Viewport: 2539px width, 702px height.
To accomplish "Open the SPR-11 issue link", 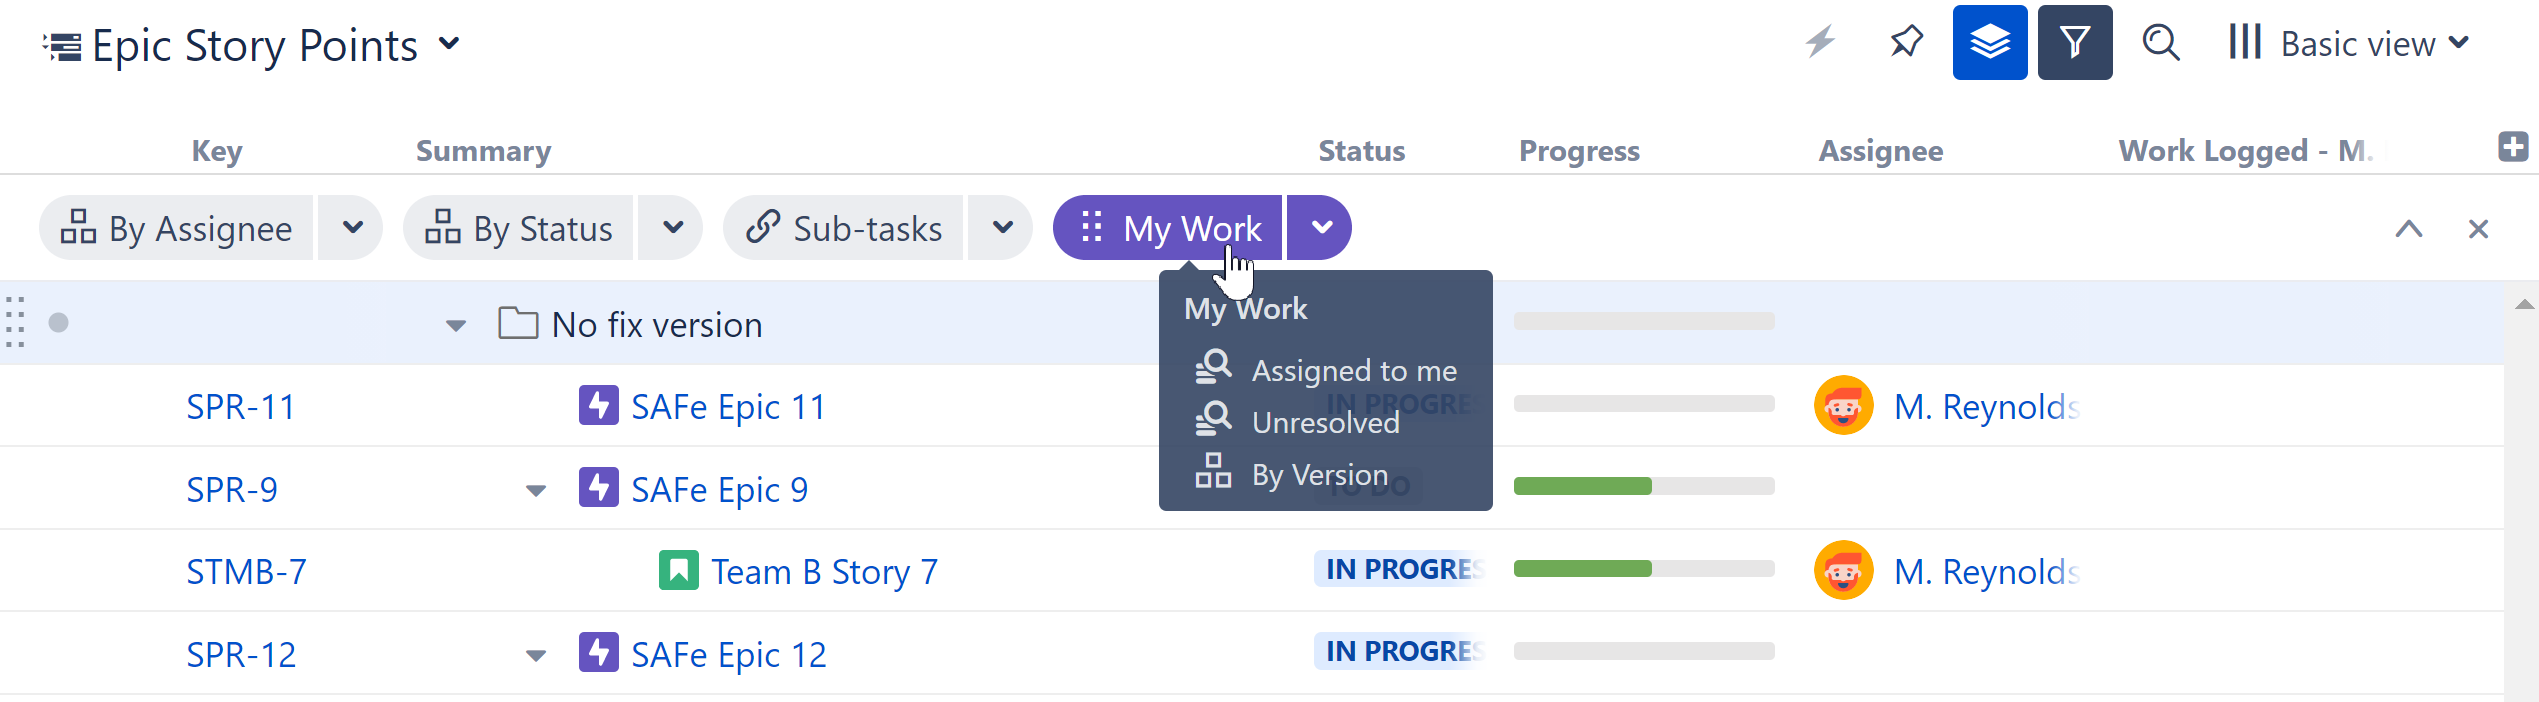I will click(x=241, y=407).
